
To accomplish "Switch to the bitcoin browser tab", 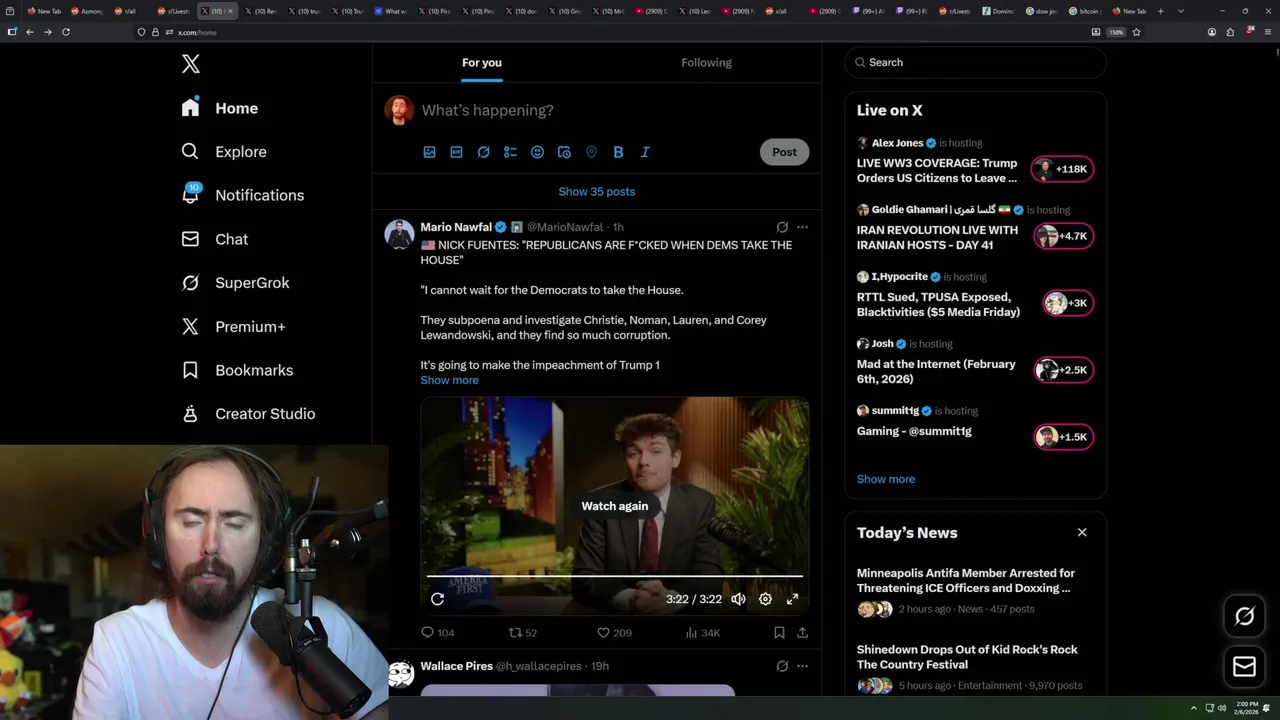I will click(1084, 11).
